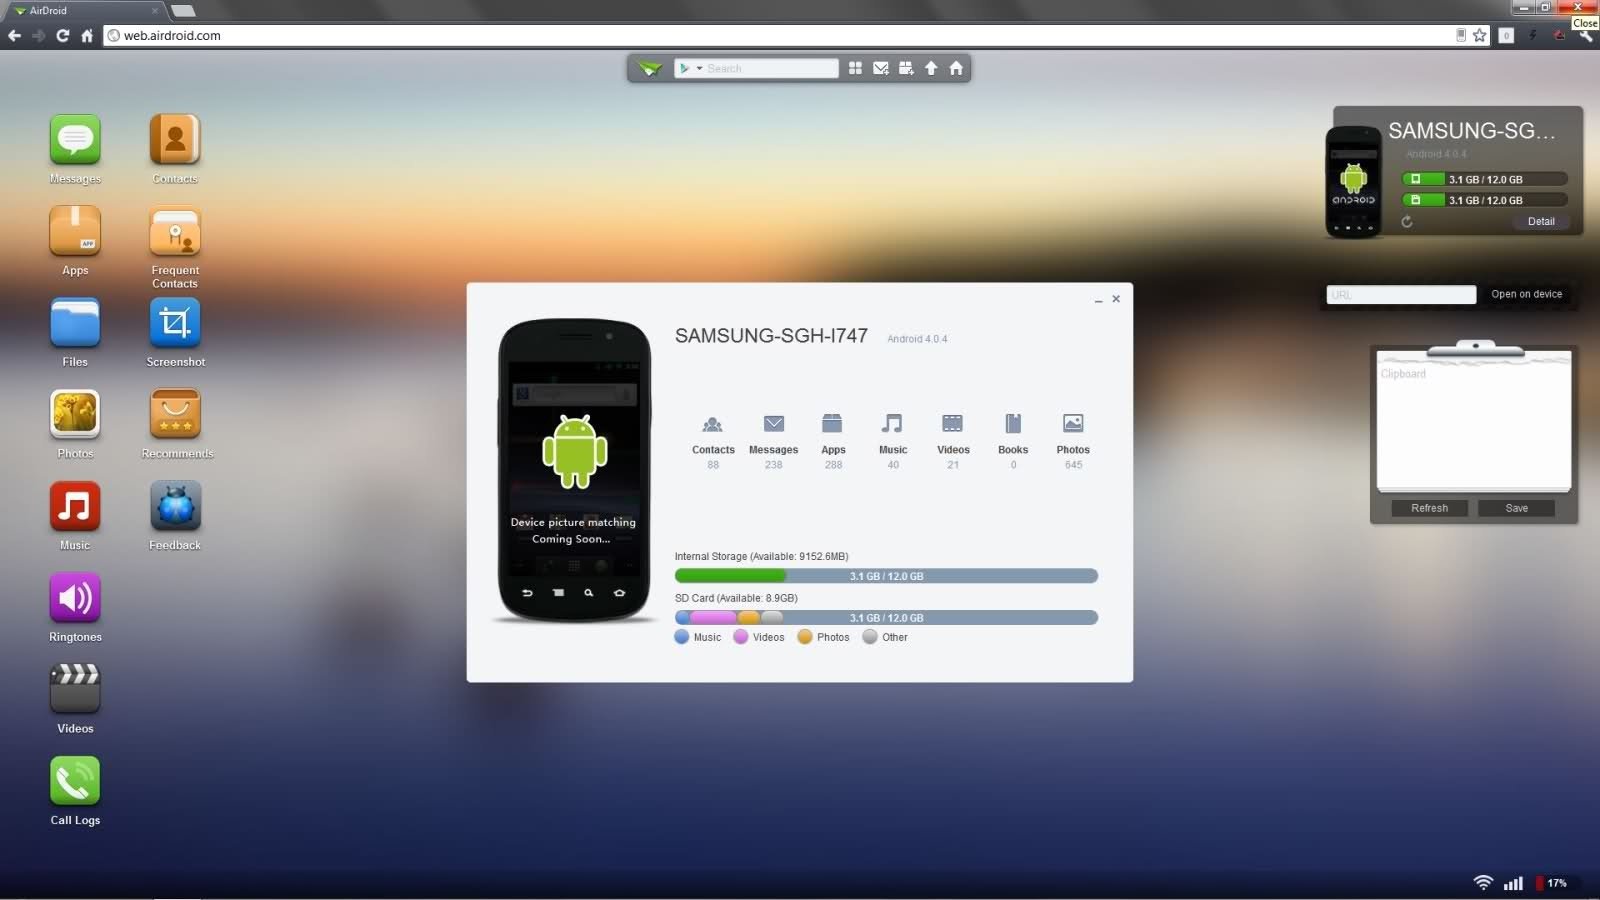This screenshot has width=1600, height=900.
Task: Open the Apps desktop icon
Action: (75, 231)
